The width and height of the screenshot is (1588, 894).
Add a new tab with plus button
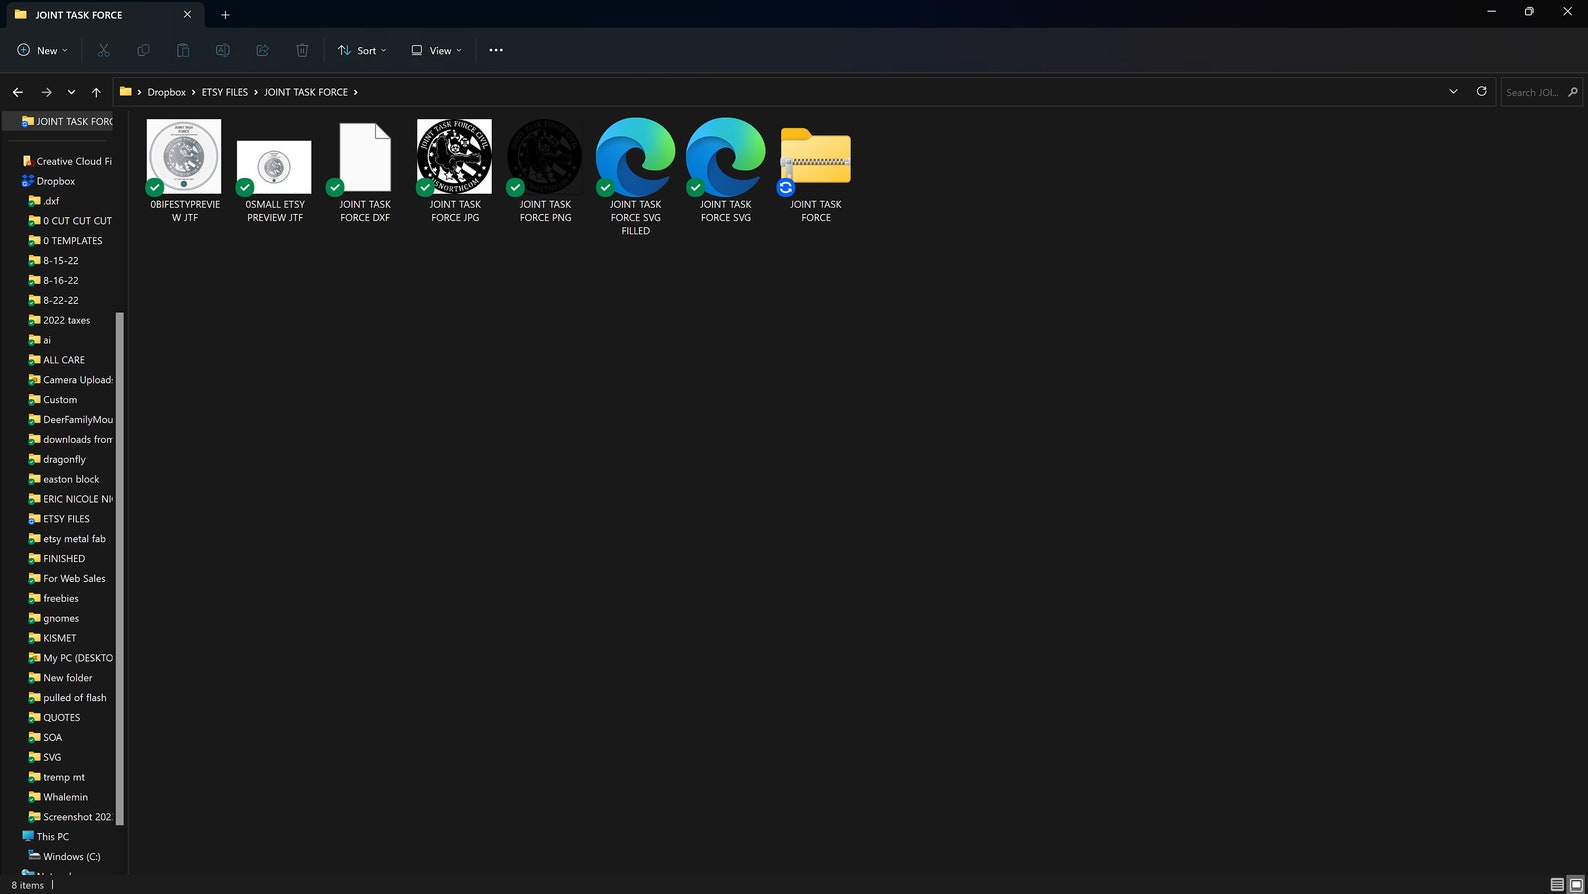click(x=225, y=15)
